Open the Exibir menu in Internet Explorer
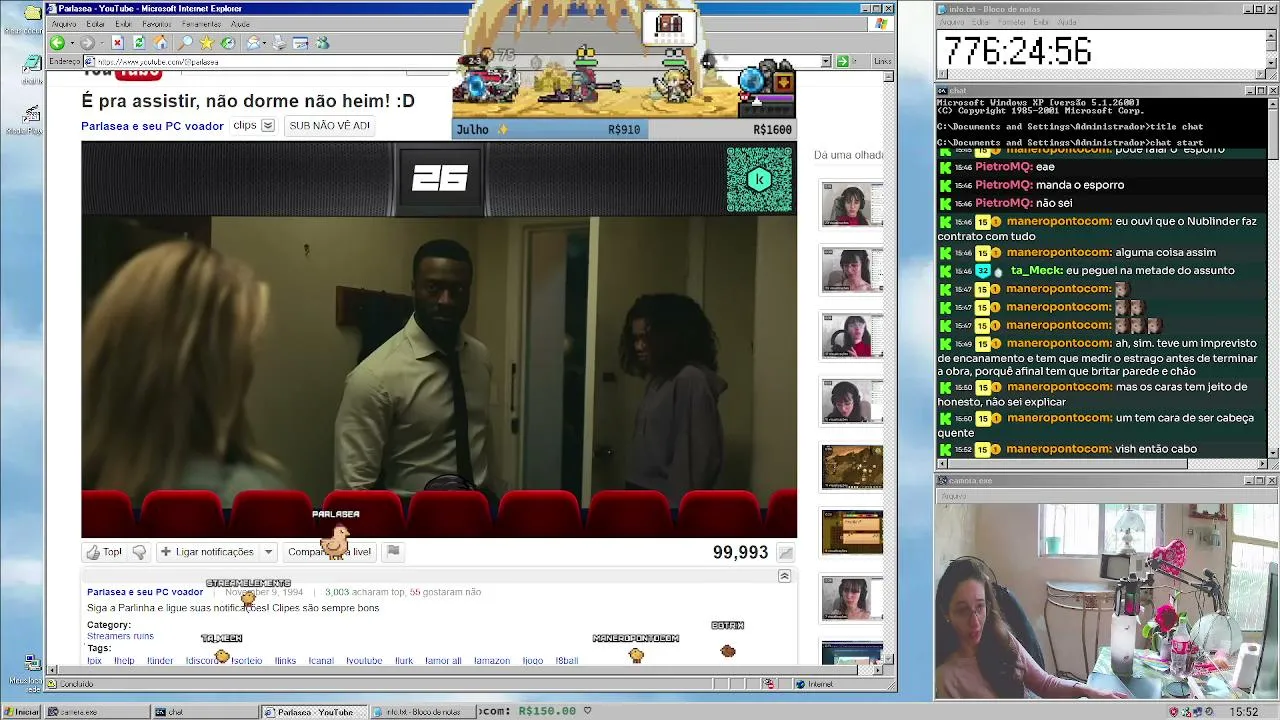Image resolution: width=1280 pixels, height=720 pixels. [123, 24]
